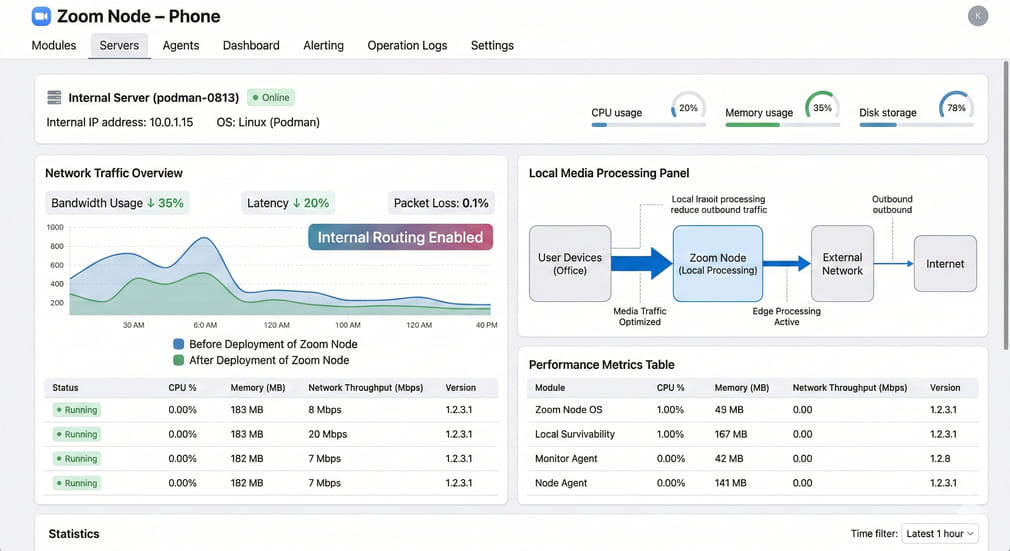Image resolution: width=1010 pixels, height=551 pixels.
Task: Click the User Devices (Office) diagram node
Action: [x=570, y=264]
